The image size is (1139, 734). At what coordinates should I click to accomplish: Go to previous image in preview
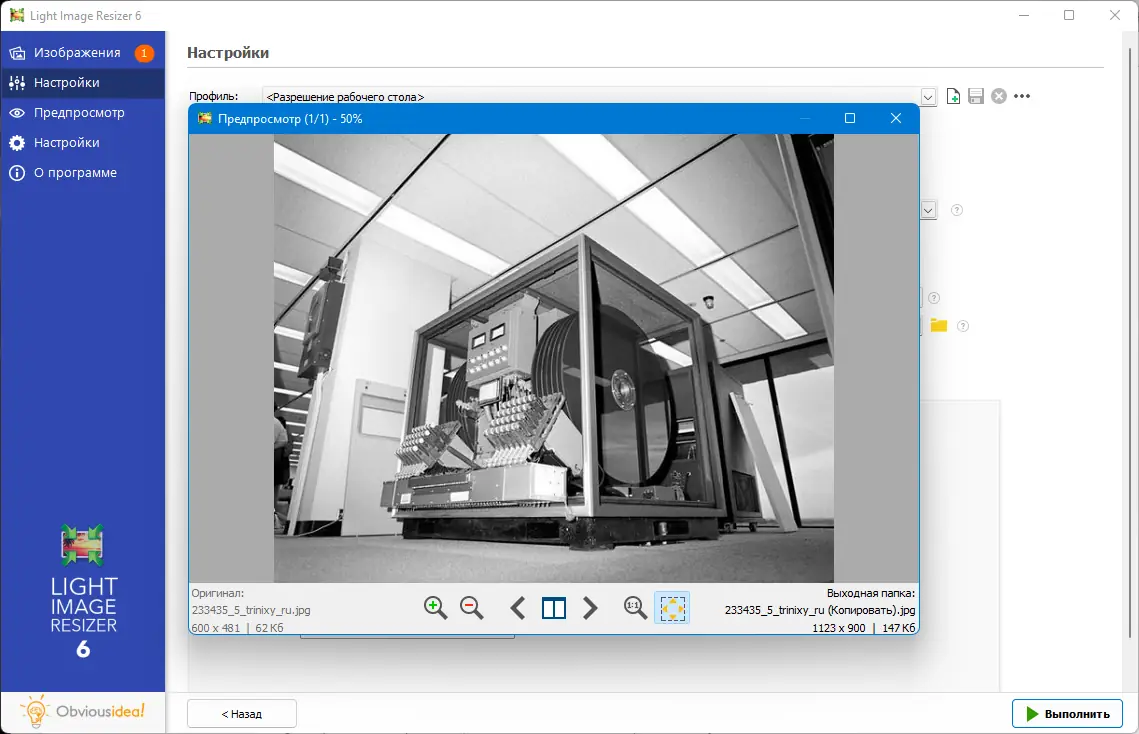(518, 608)
